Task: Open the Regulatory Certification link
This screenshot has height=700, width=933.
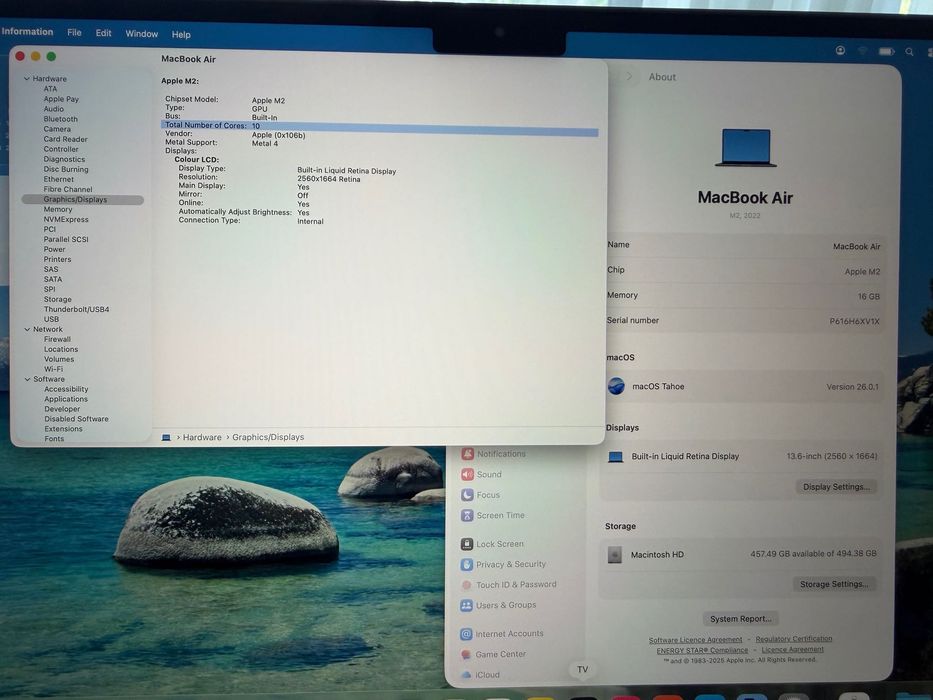Action: [794, 639]
